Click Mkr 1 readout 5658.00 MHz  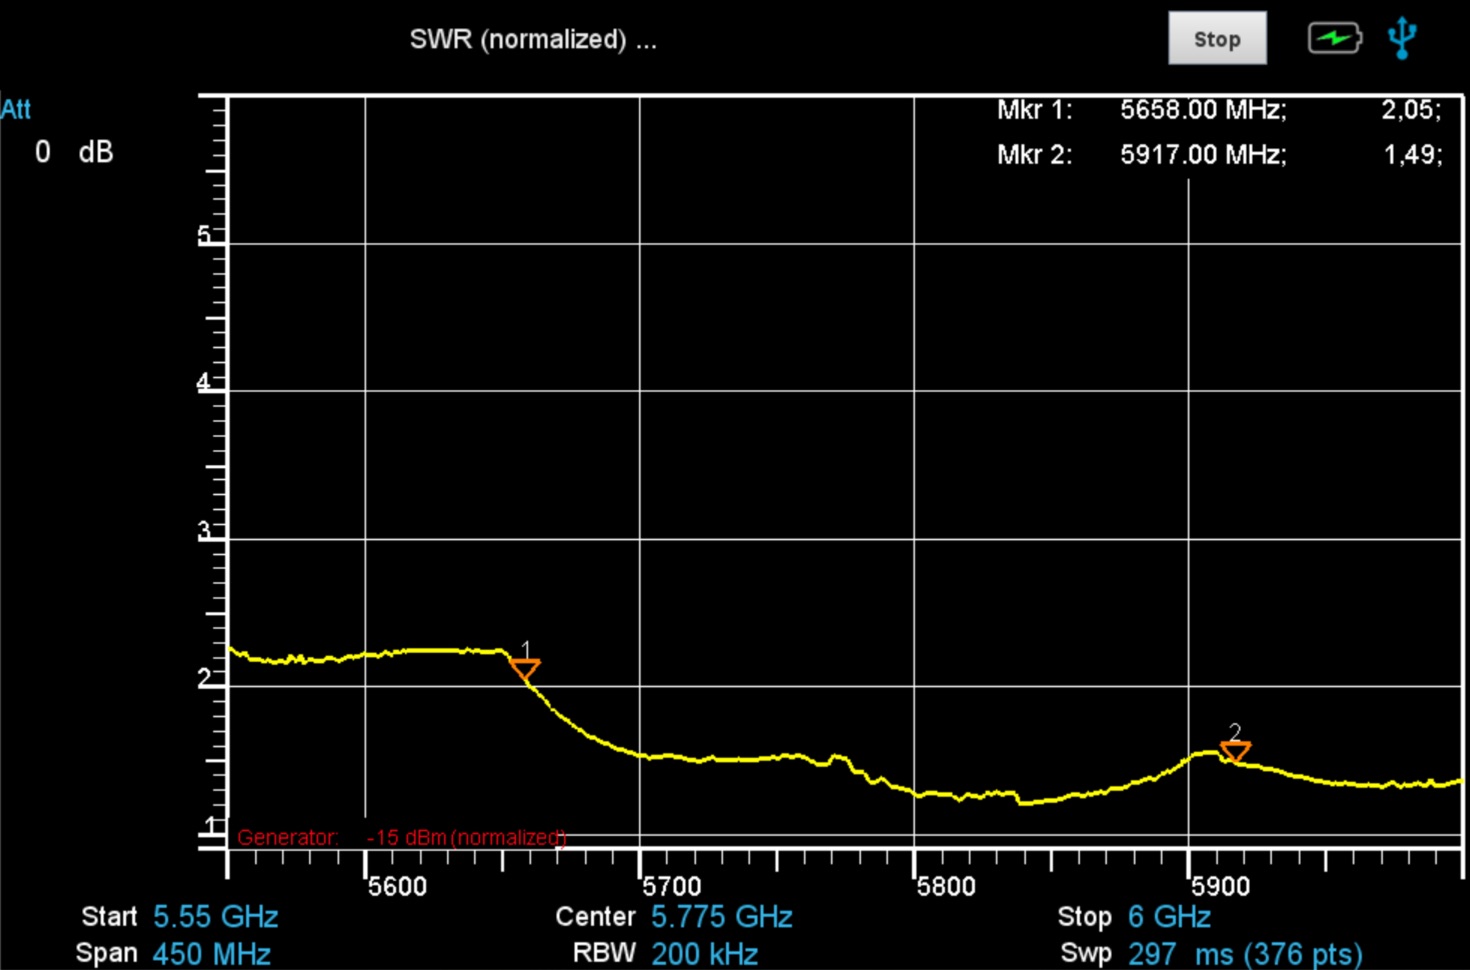pyautogui.click(x=1202, y=110)
